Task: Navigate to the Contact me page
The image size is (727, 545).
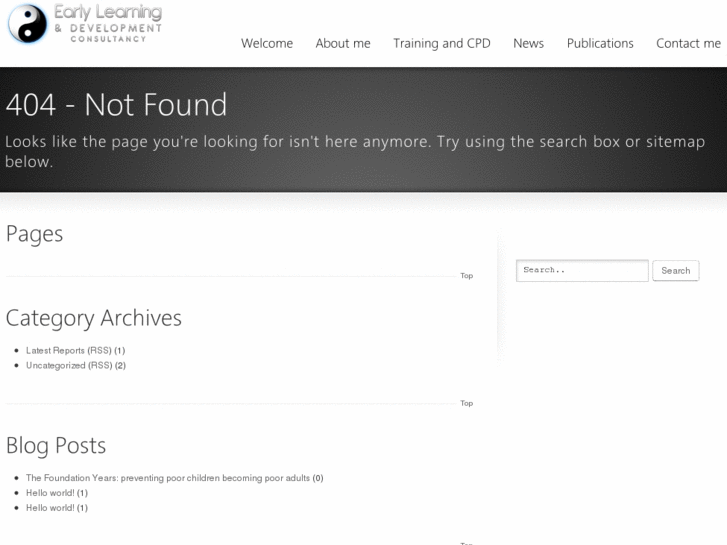Action: tap(688, 43)
